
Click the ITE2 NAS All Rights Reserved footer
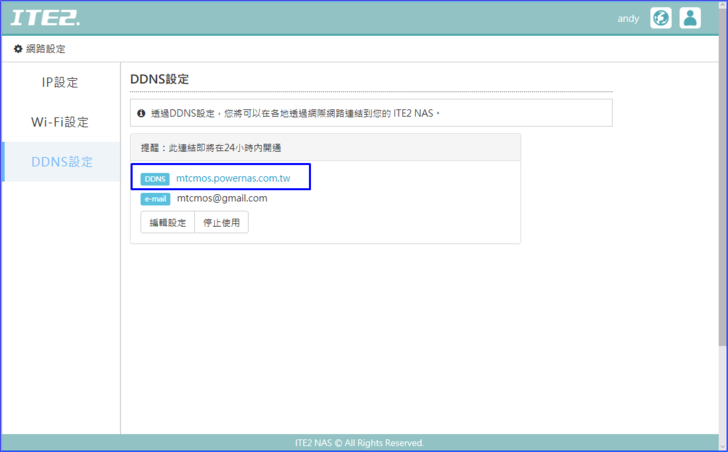(x=359, y=443)
